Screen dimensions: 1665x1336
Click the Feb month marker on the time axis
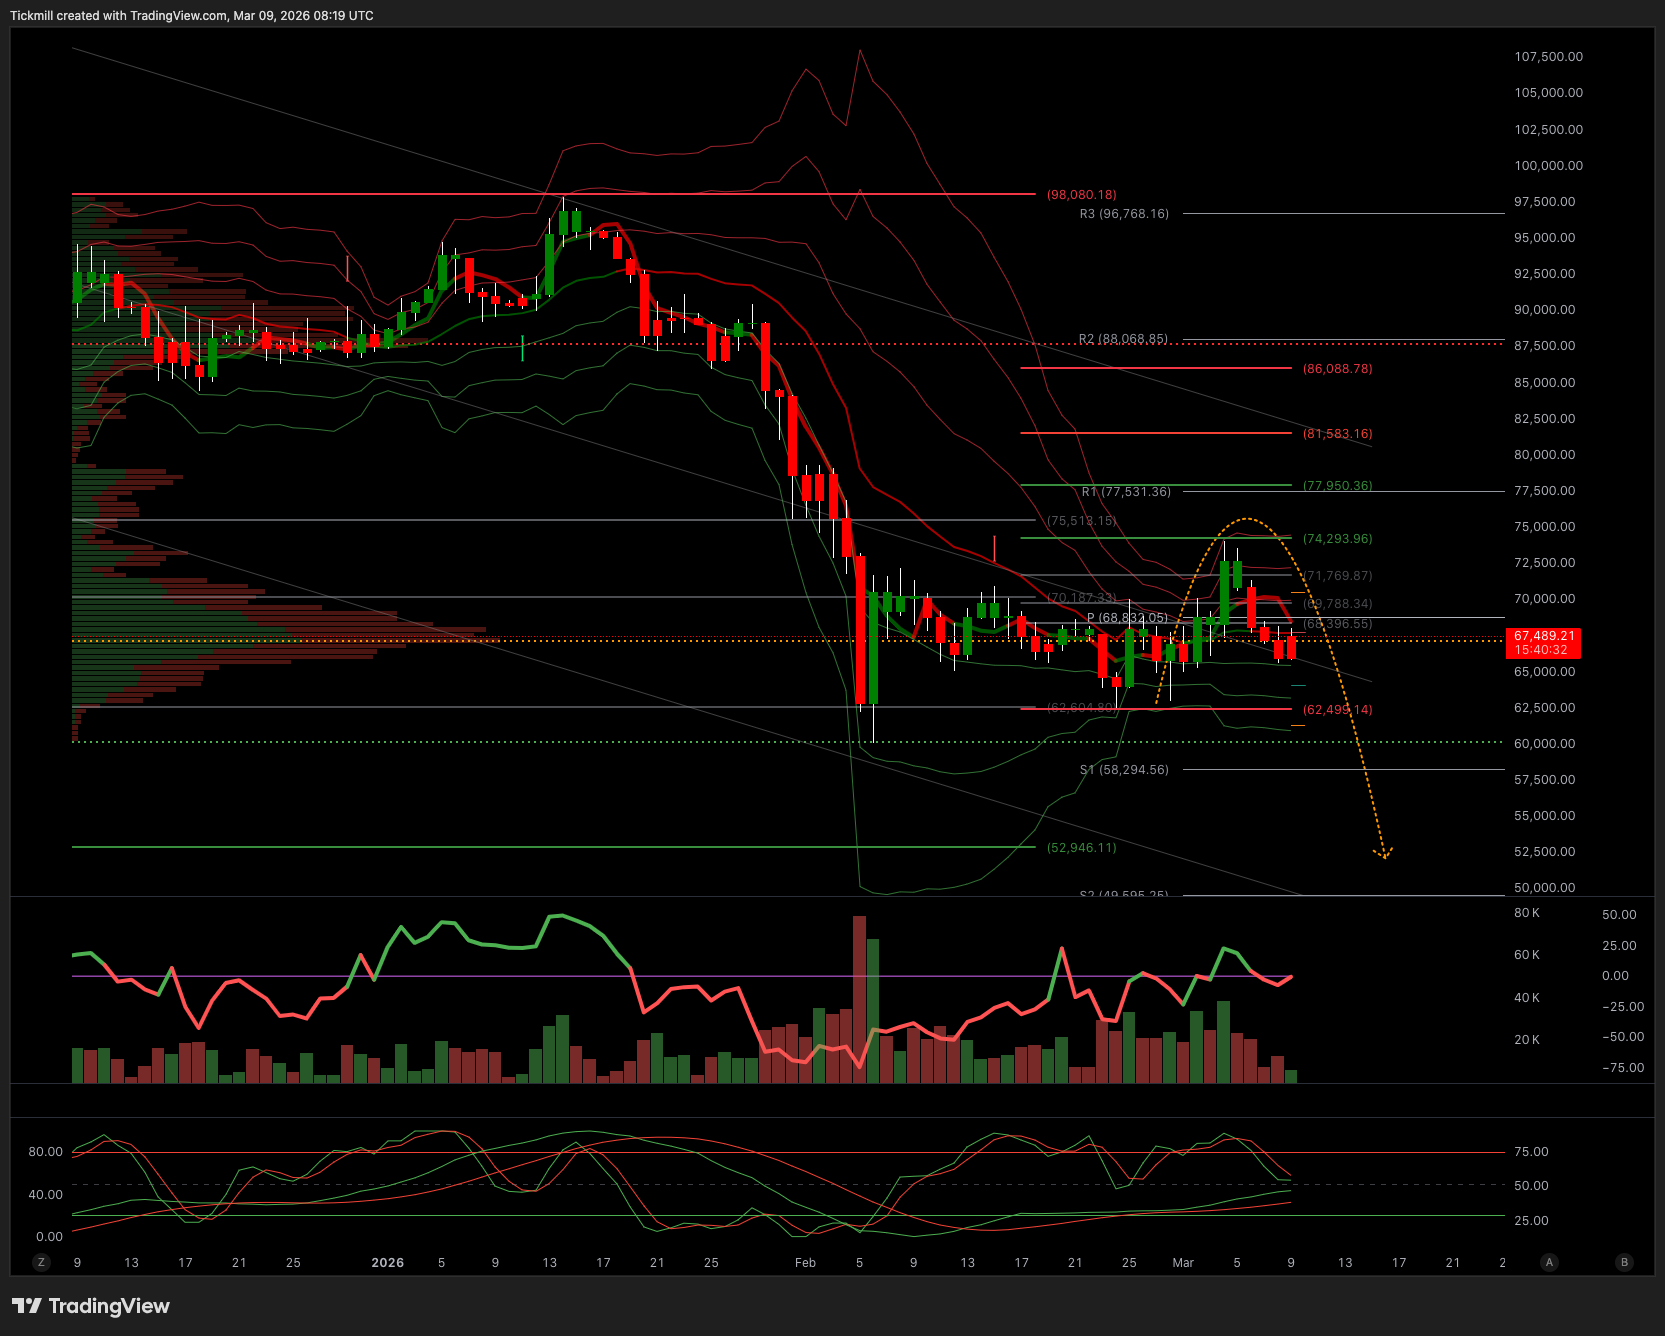pyautogui.click(x=805, y=1263)
